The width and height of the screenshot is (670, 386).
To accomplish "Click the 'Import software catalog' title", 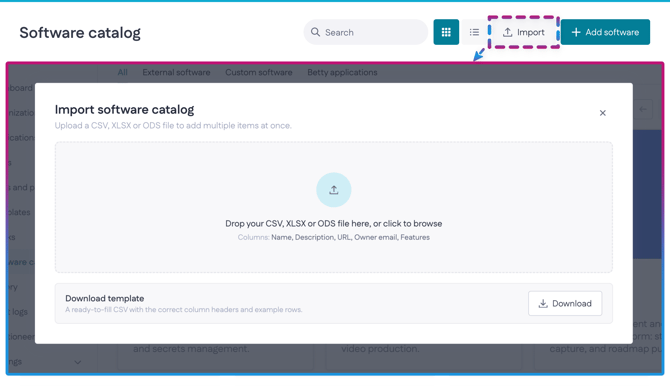I will coord(124,110).
